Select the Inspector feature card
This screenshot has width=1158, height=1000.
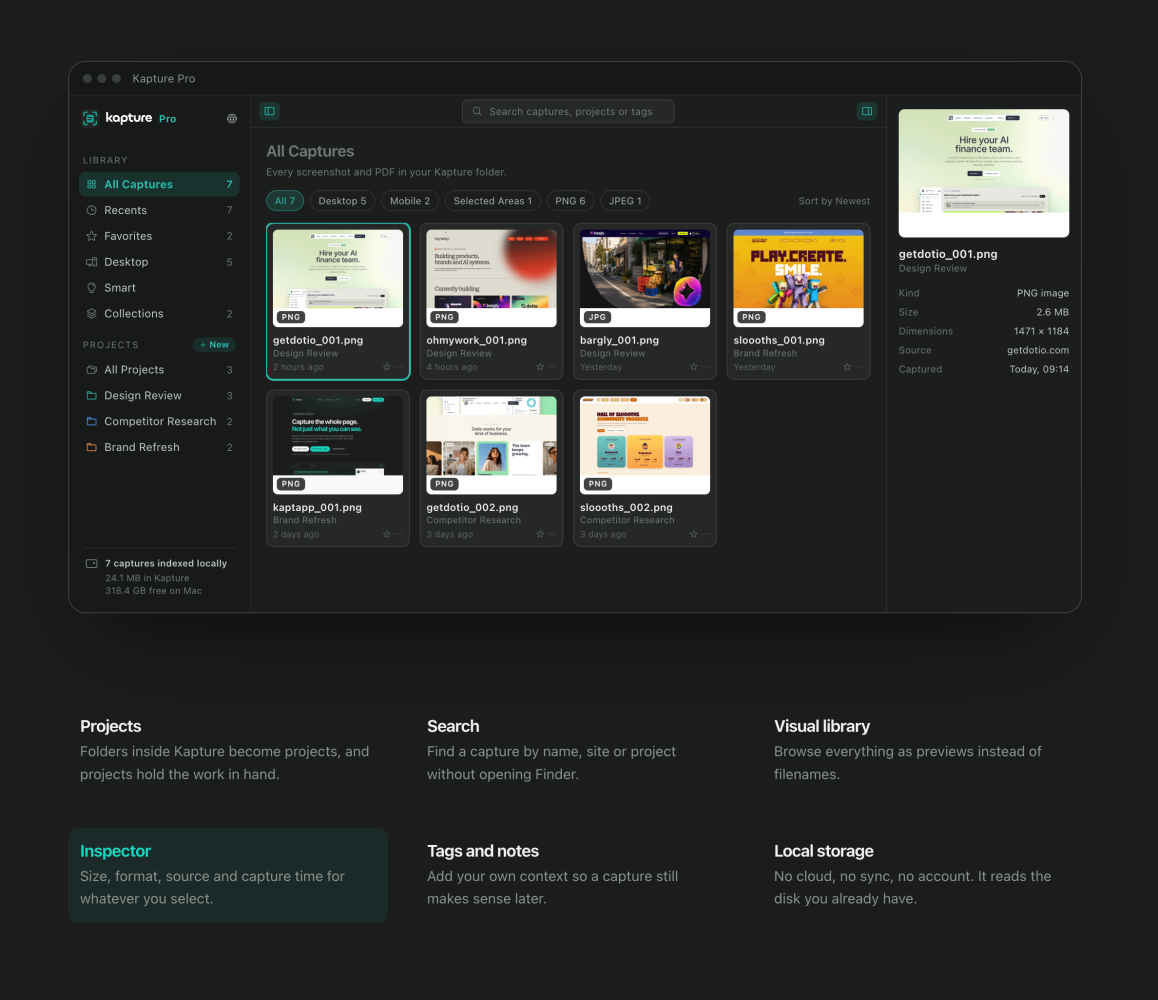point(228,875)
